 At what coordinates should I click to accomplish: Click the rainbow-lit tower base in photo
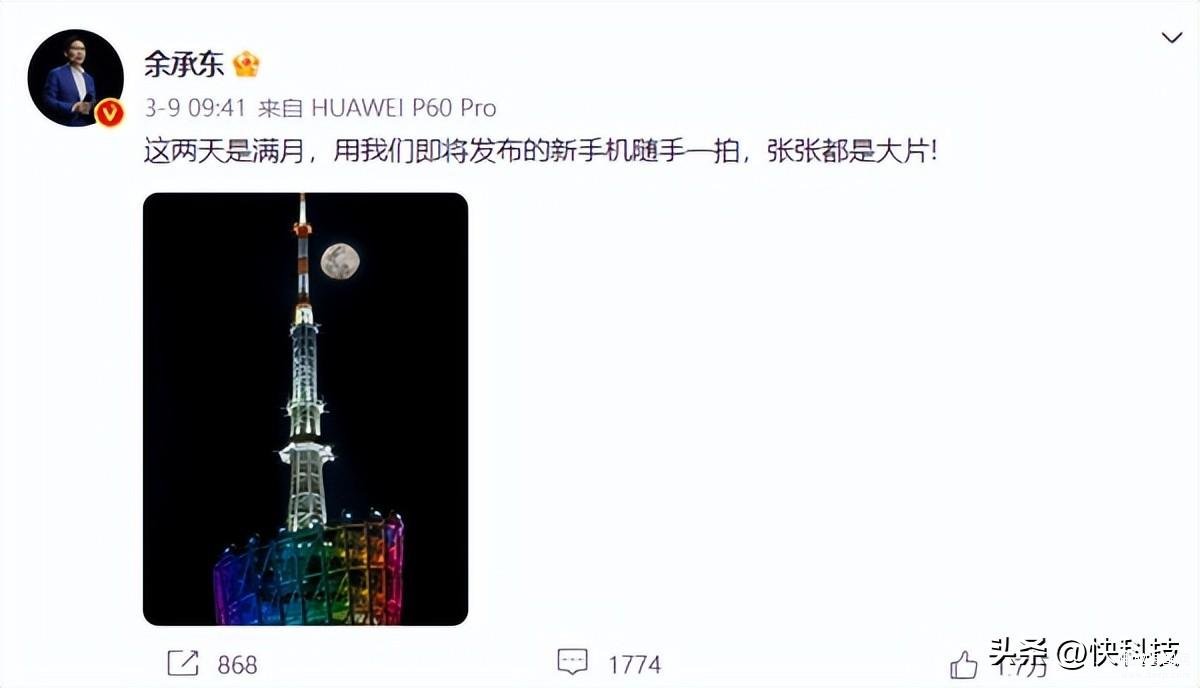pyautogui.click(x=308, y=570)
